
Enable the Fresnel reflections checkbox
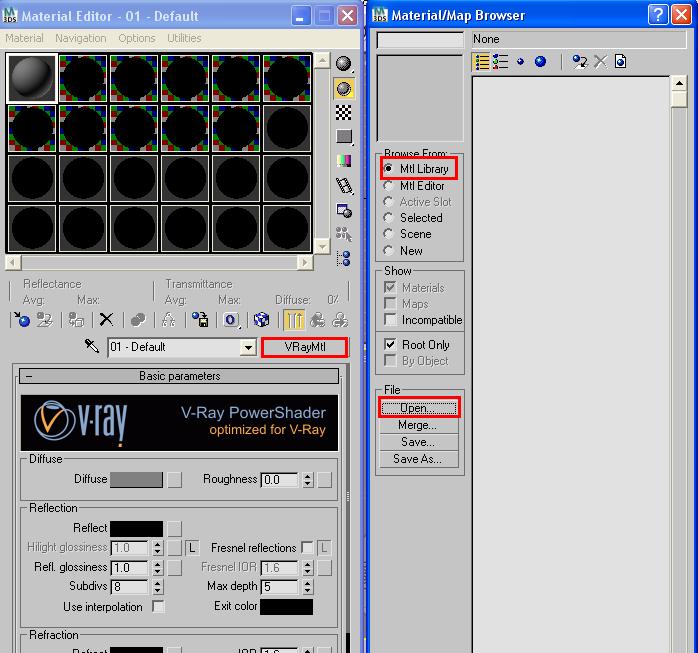(307, 548)
